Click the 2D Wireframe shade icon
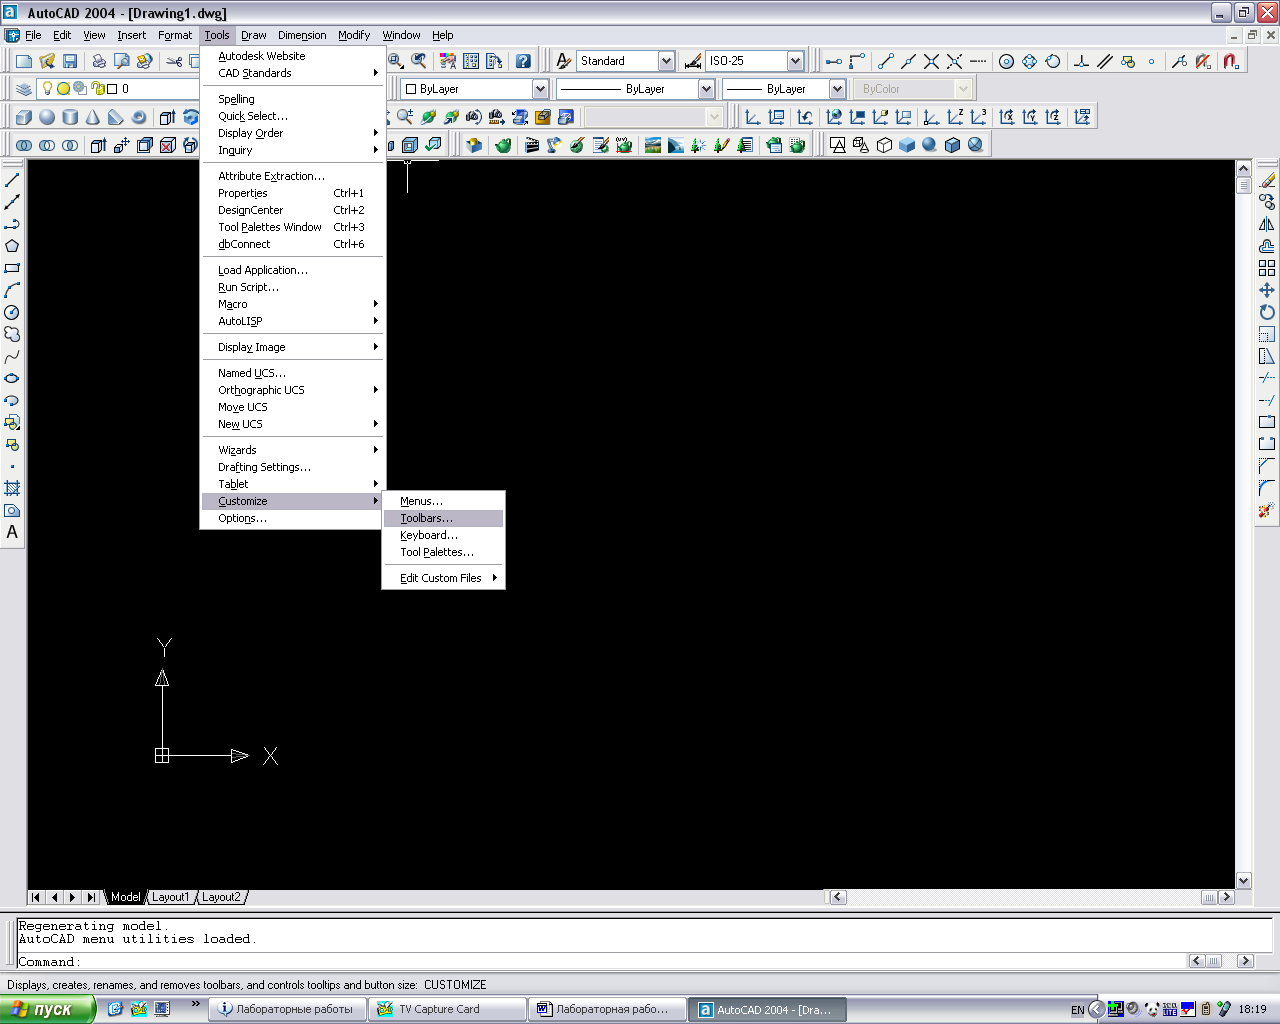This screenshot has width=1280, height=1024. click(x=838, y=145)
